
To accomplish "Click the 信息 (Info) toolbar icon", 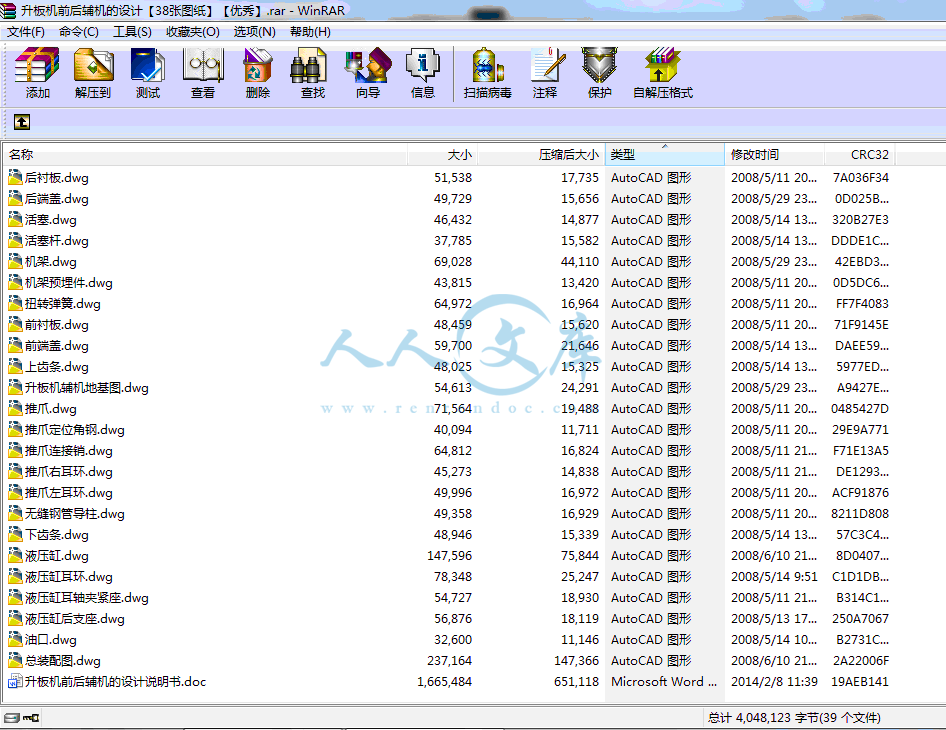I will (x=422, y=65).
